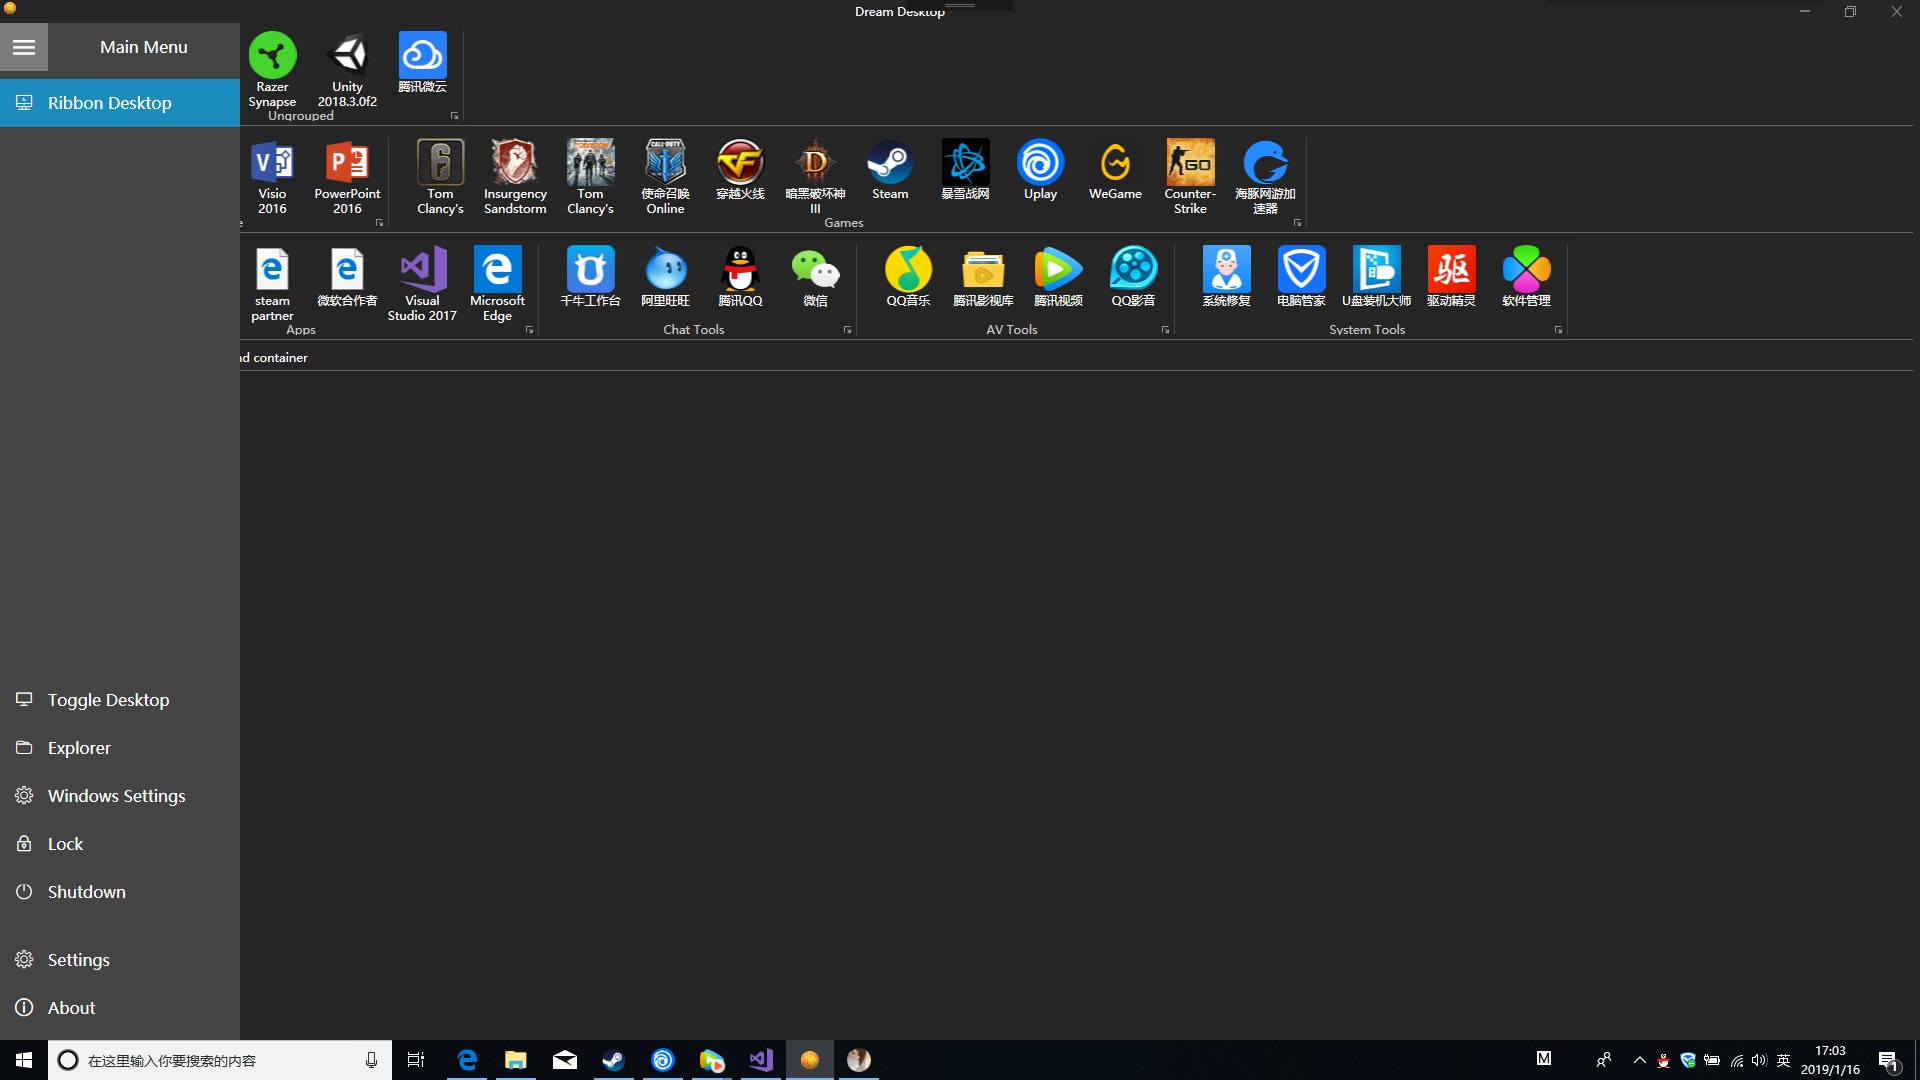Expand the Apps group launcher arrow

(529, 330)
